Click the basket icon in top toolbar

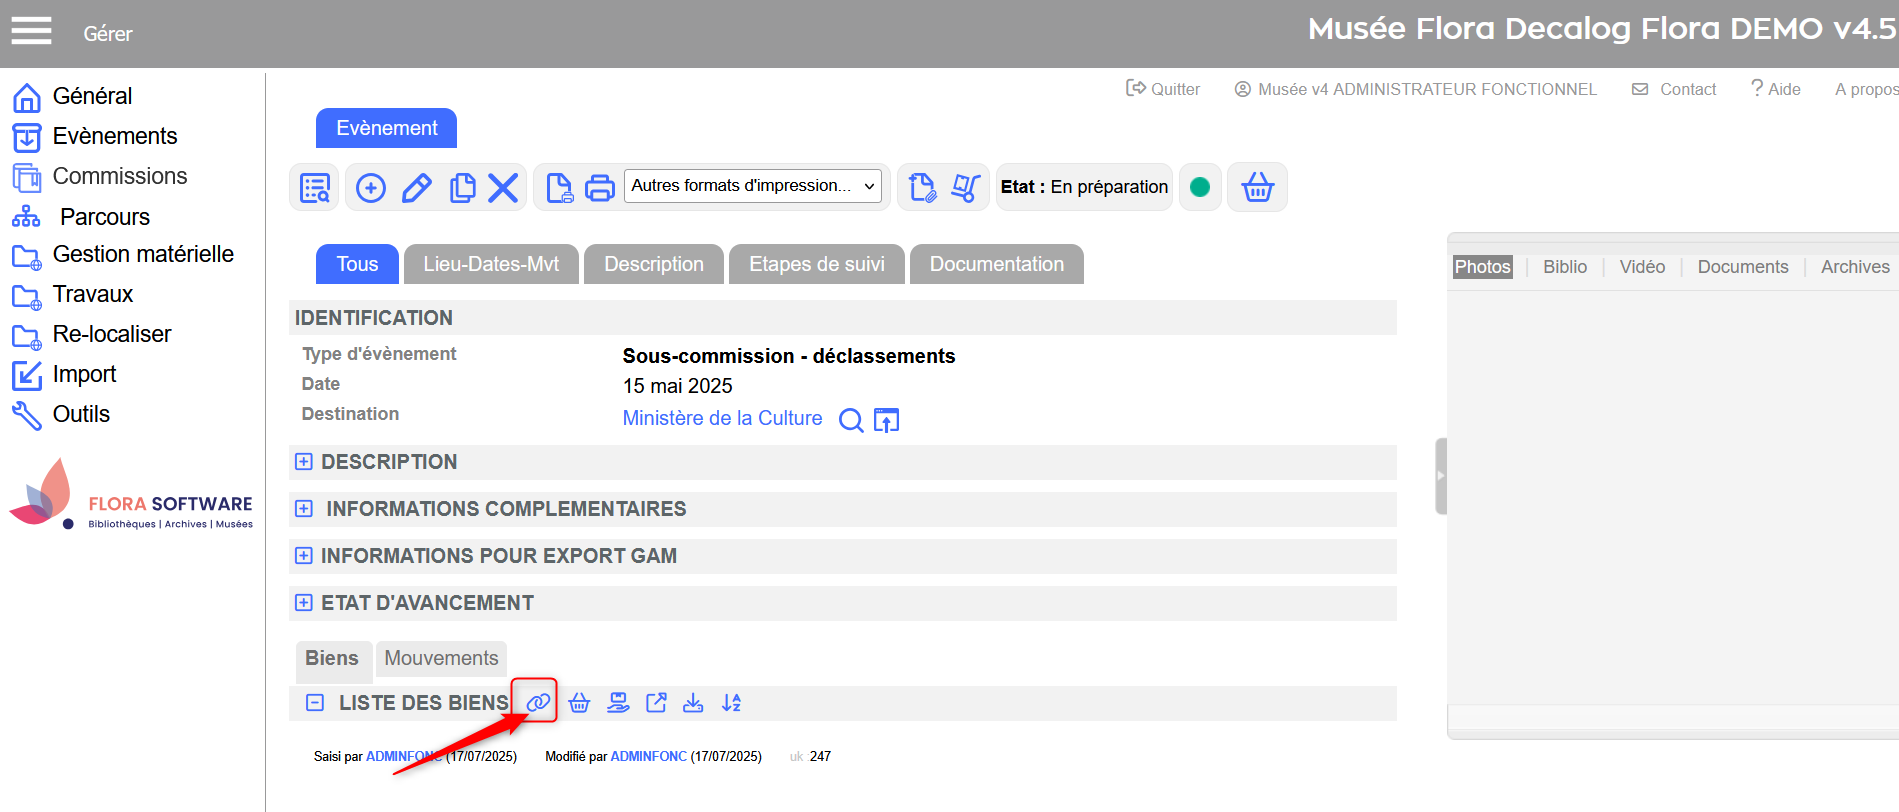pos(1257,187)
